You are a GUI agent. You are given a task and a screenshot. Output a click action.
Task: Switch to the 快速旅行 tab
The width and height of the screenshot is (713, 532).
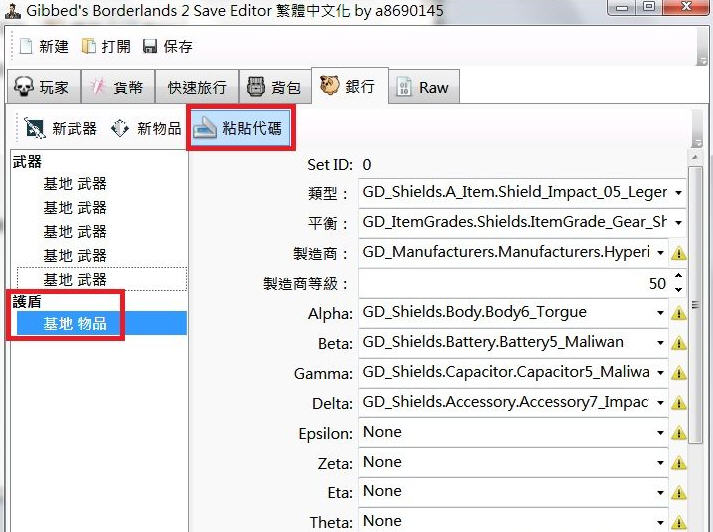click(x=197, y=86)
